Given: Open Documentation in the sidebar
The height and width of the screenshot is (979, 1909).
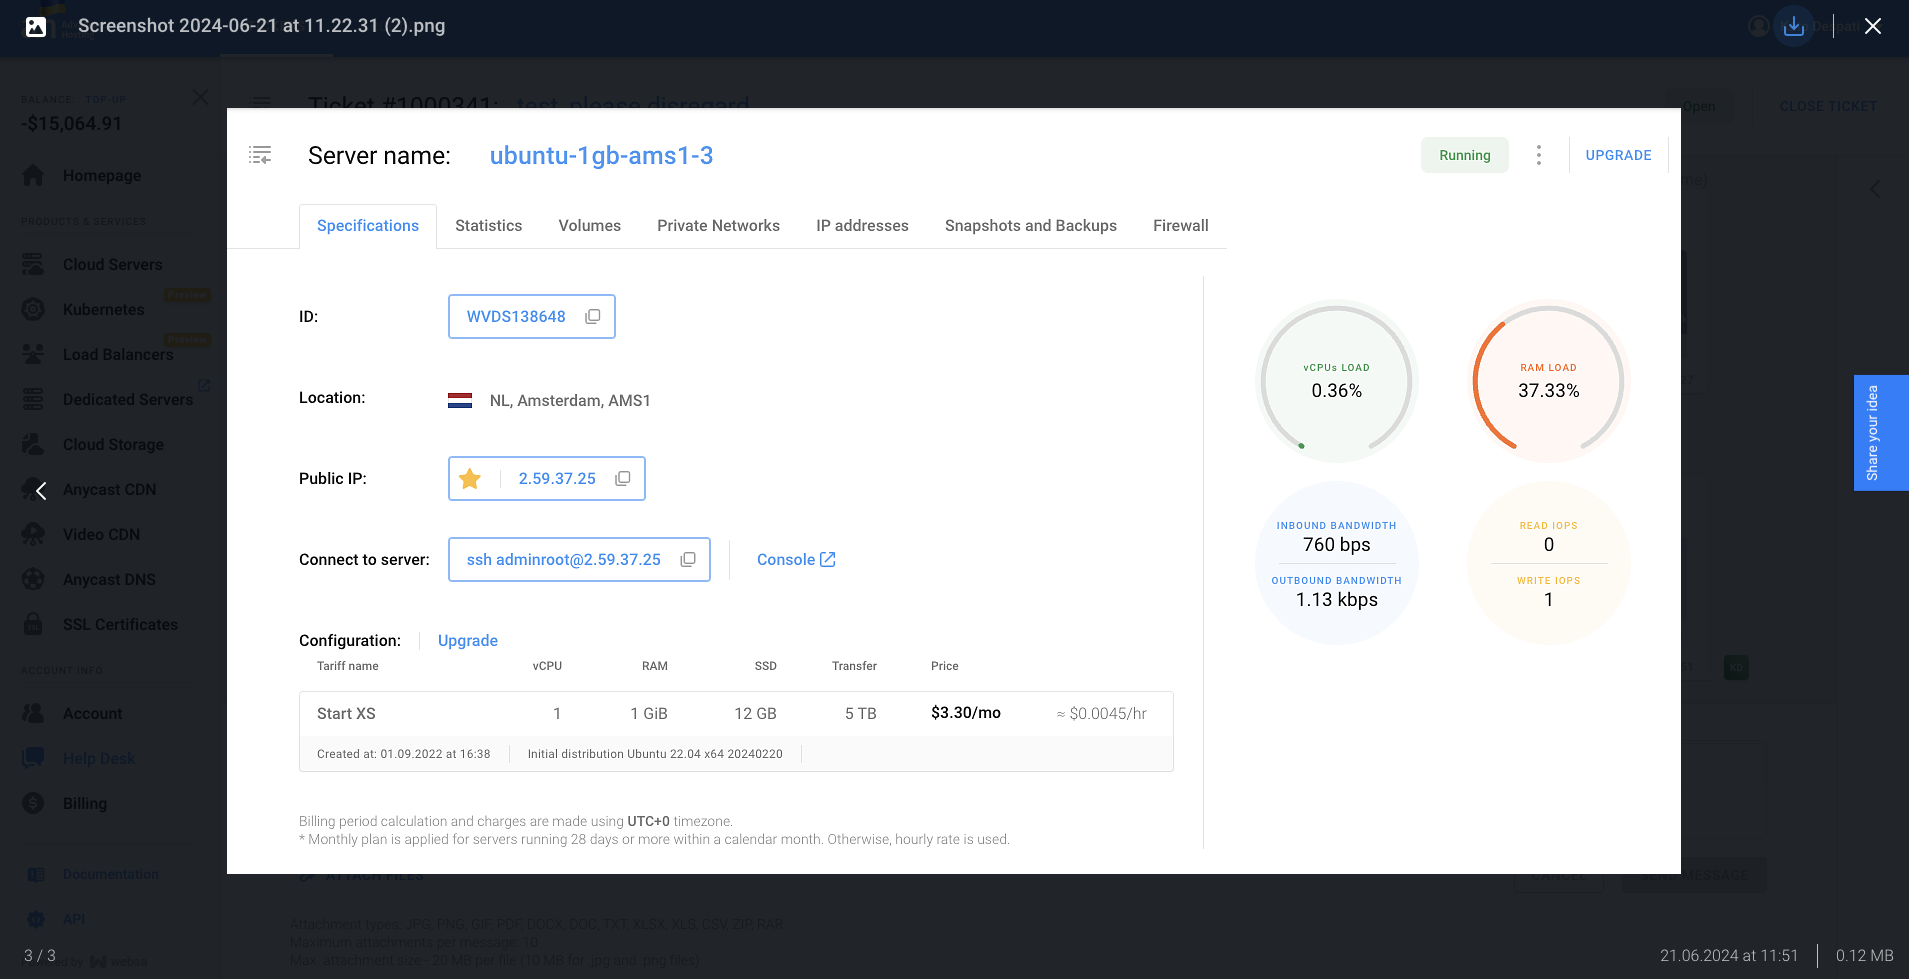Looking at the screenshot, I should pyautogui.click(x=110, y=875).
